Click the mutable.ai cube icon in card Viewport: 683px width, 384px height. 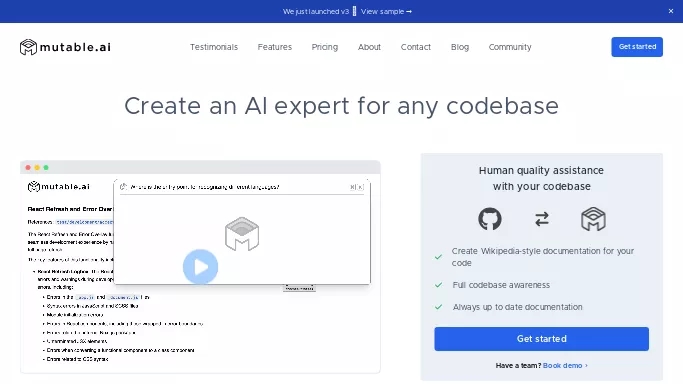tap(593, 219)
